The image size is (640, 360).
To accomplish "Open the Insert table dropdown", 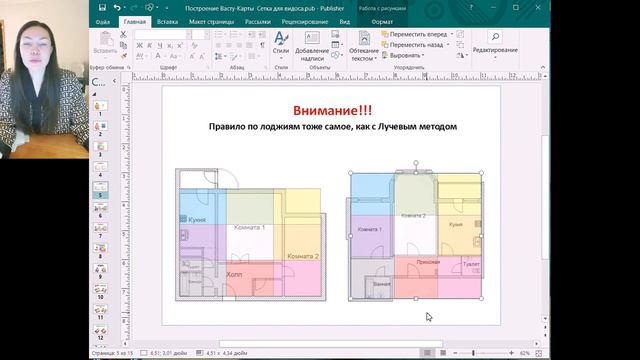I will (337, 44).
